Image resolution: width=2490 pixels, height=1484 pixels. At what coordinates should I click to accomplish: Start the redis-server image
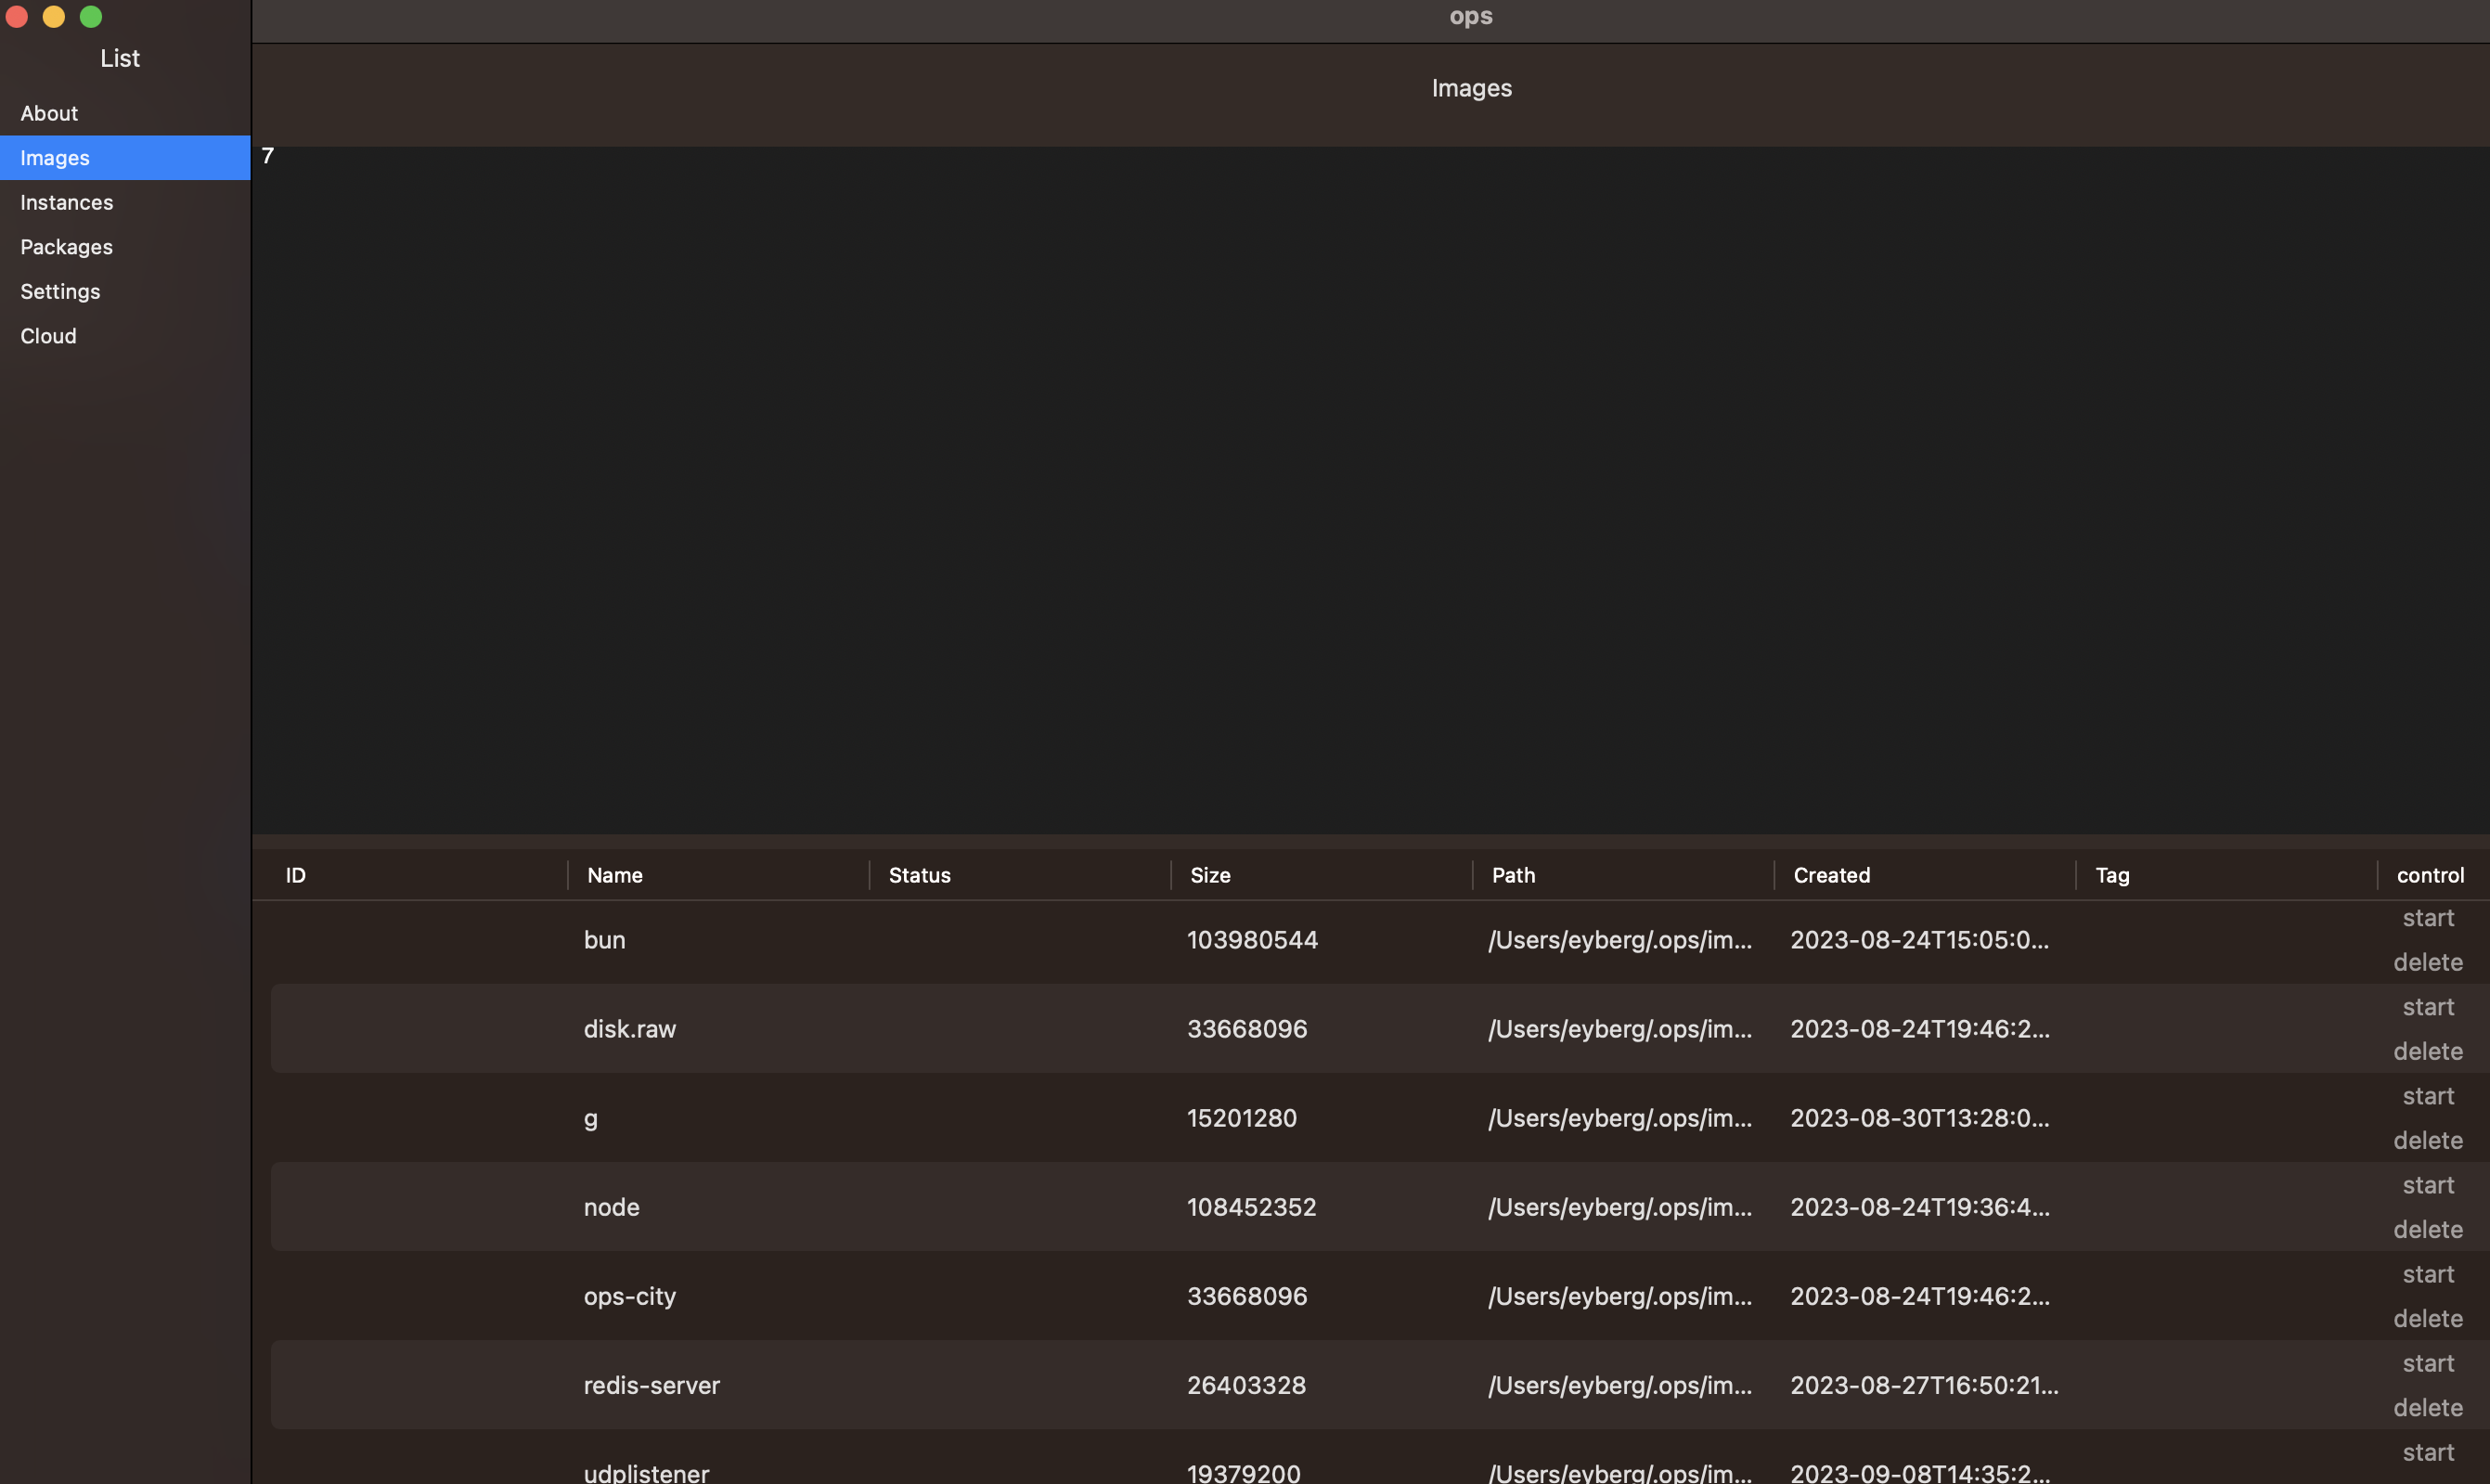coord(2428,1363)
